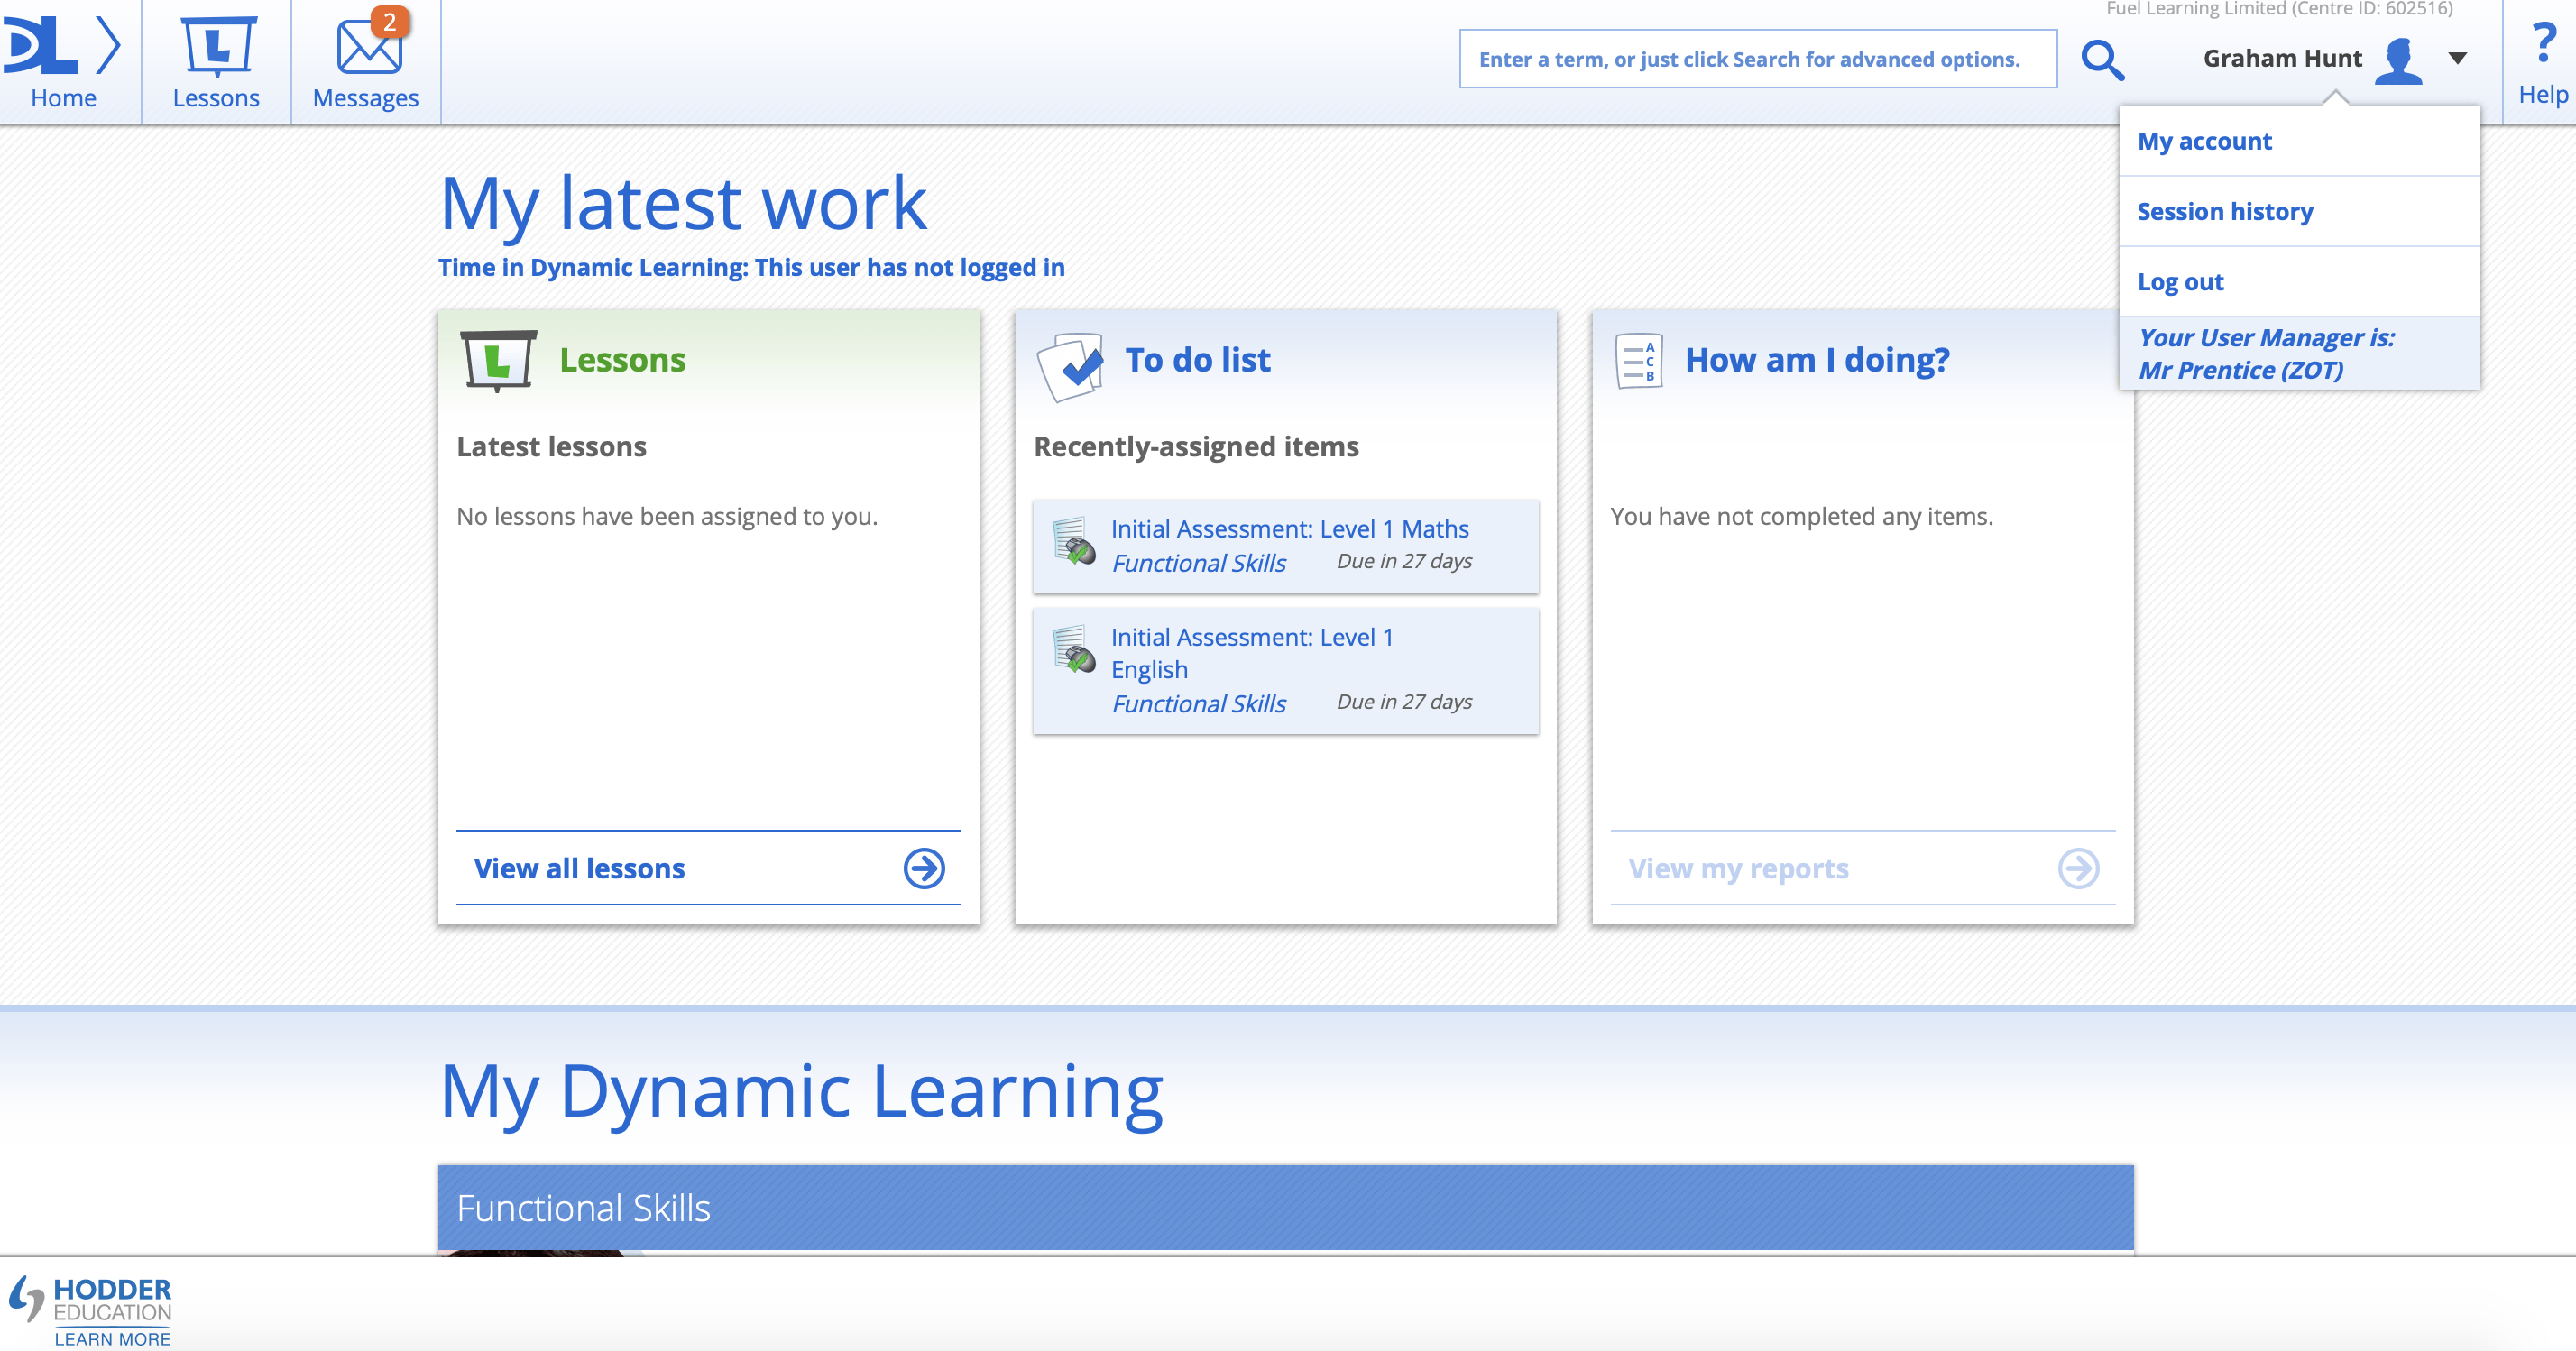Open the To do list heading

[1198, 360]
